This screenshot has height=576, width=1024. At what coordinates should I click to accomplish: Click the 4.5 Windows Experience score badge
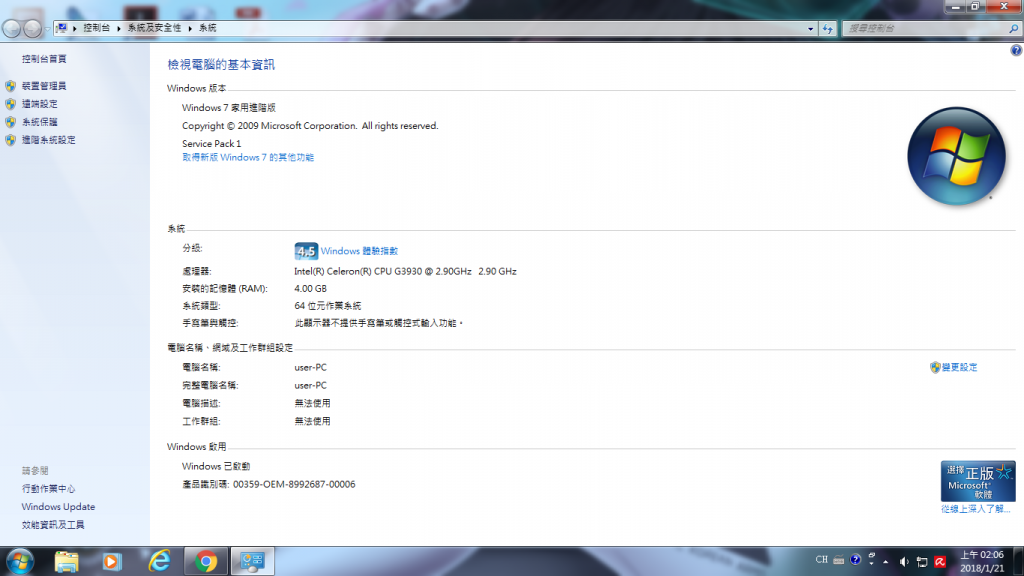point(306,251)
